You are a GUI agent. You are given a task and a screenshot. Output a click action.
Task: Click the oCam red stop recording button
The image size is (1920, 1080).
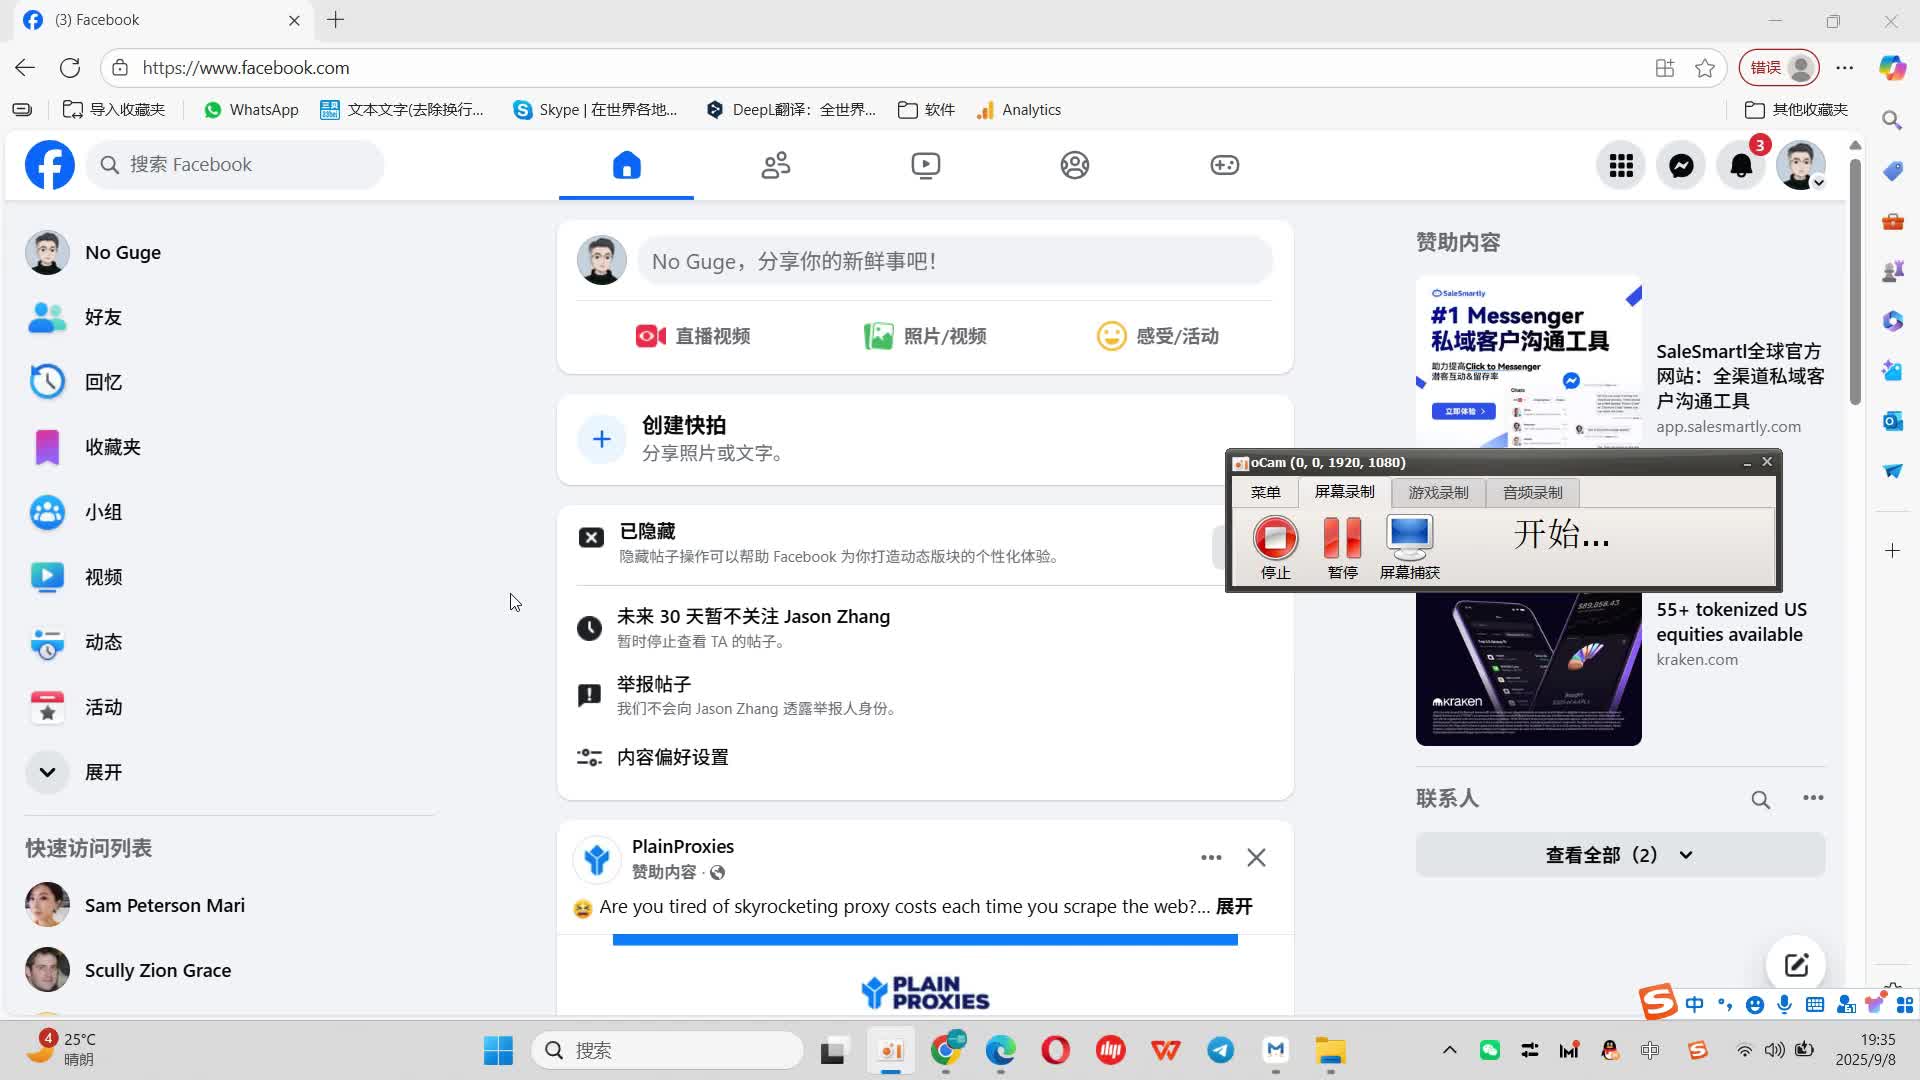1275,539
